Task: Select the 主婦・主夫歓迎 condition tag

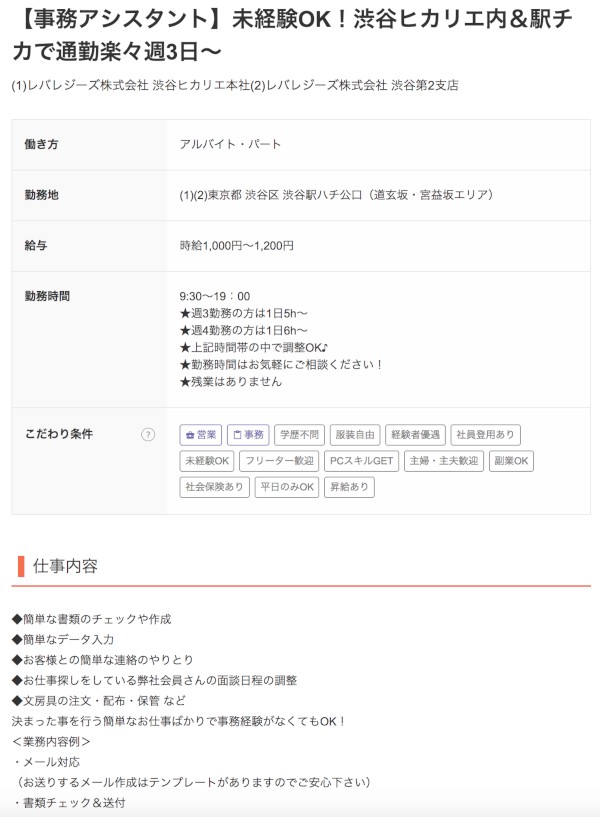Action: [444, 461]
